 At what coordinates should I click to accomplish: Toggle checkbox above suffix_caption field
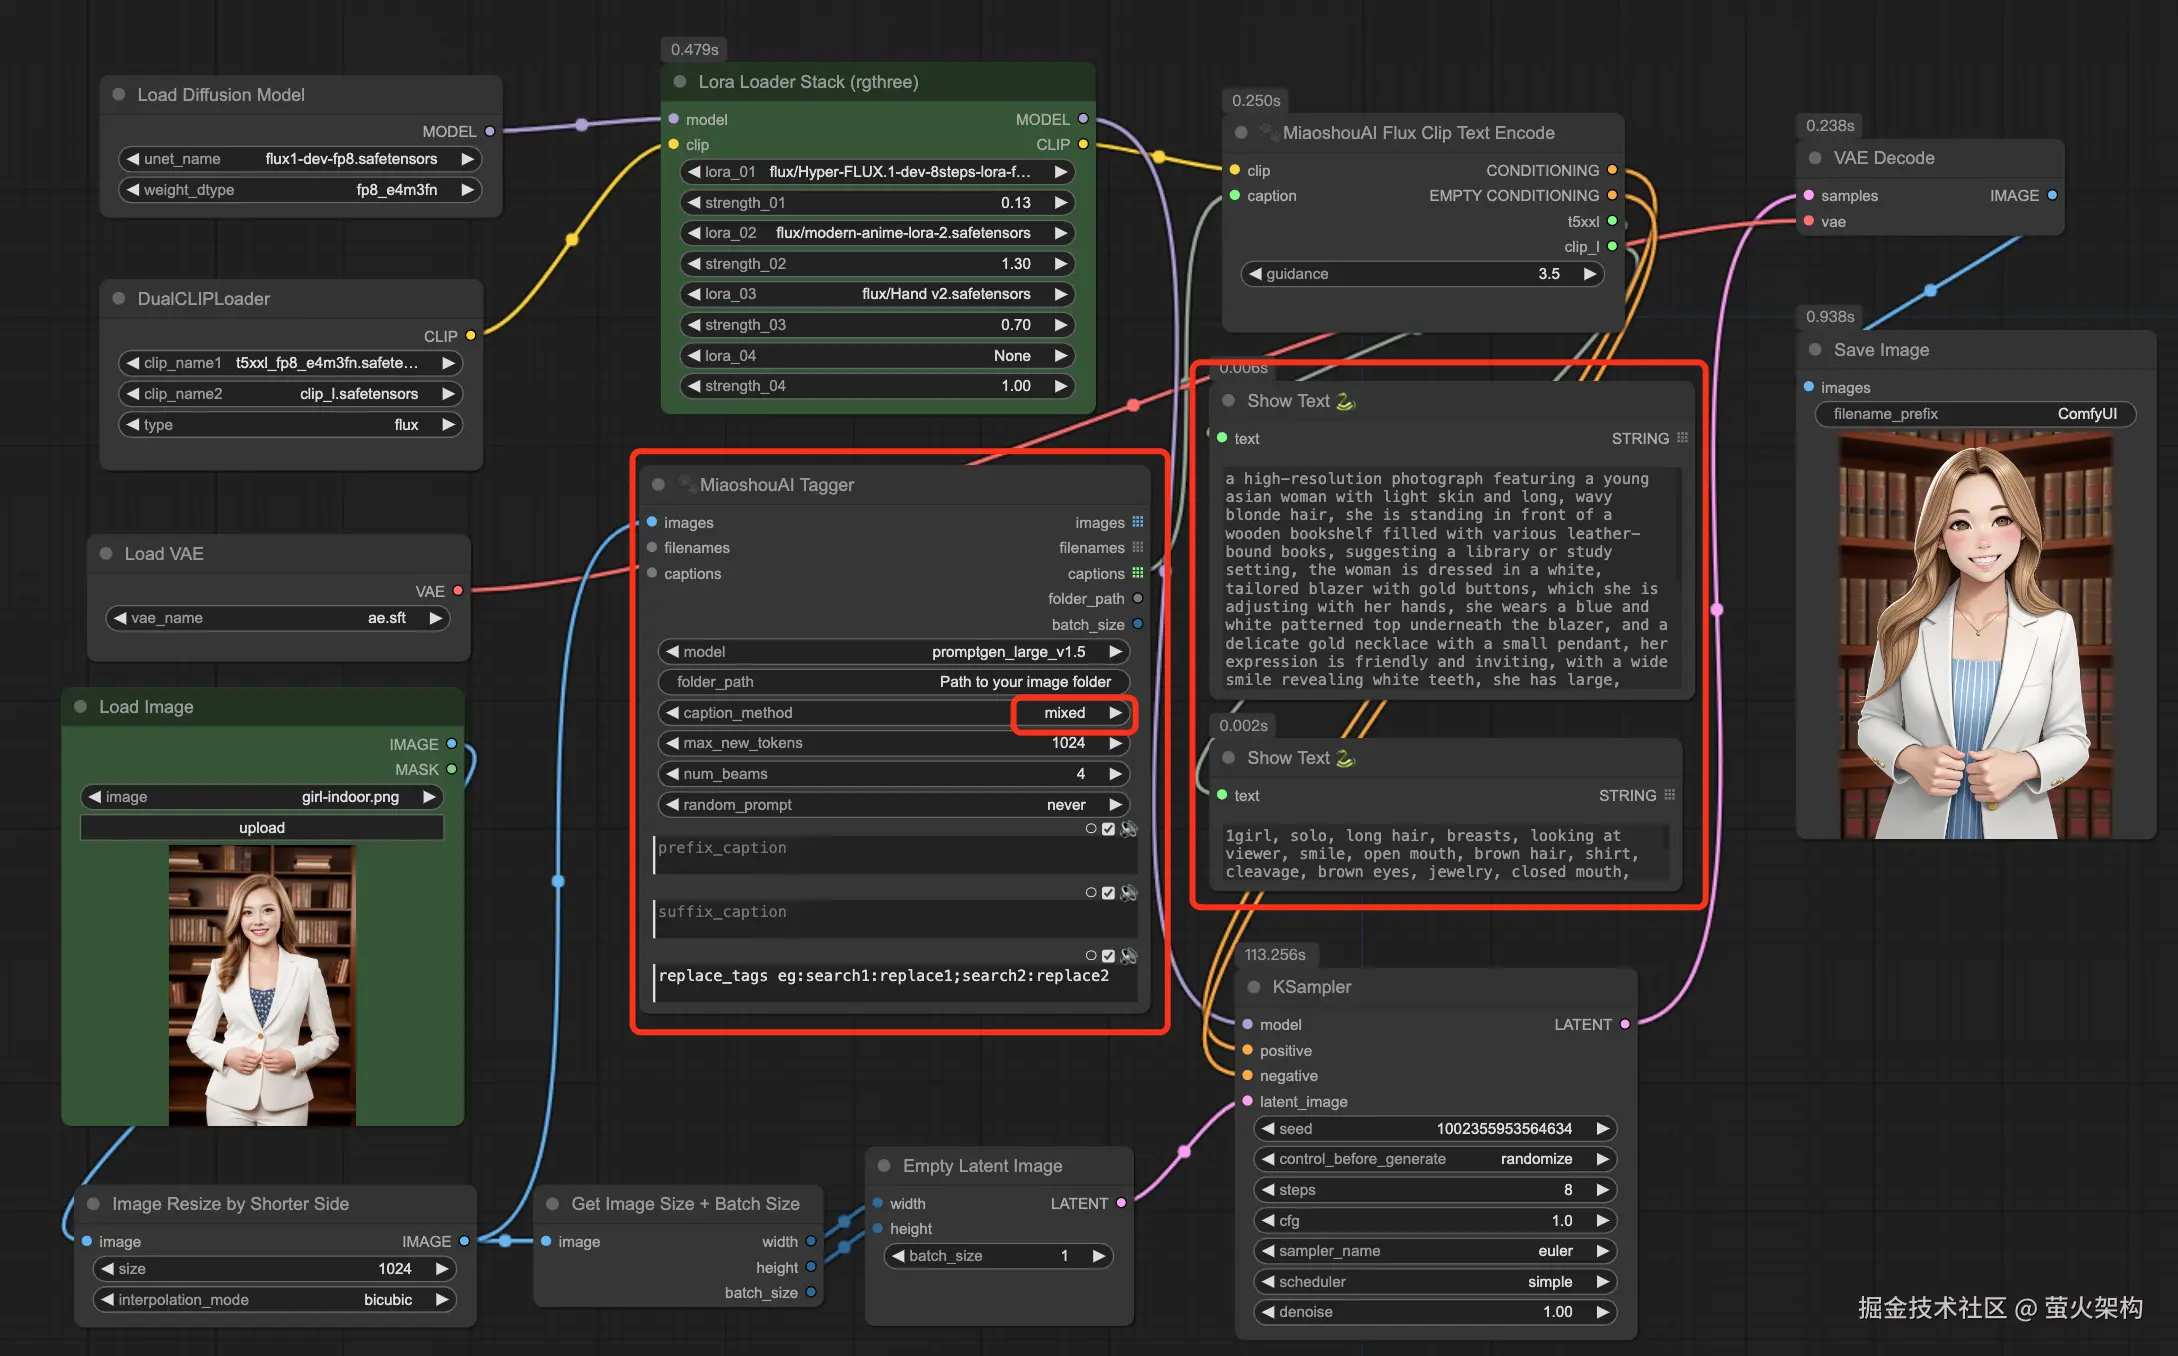[1108, 893]
